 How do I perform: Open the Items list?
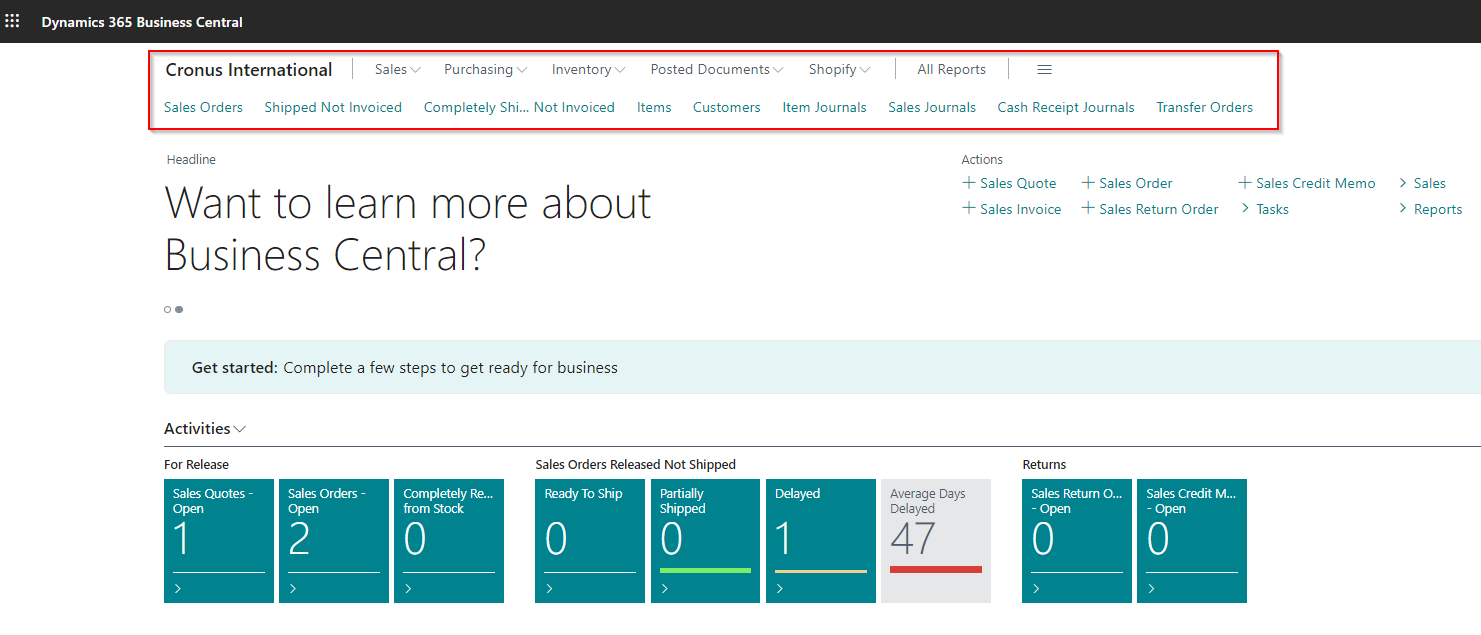pos(654,107)
